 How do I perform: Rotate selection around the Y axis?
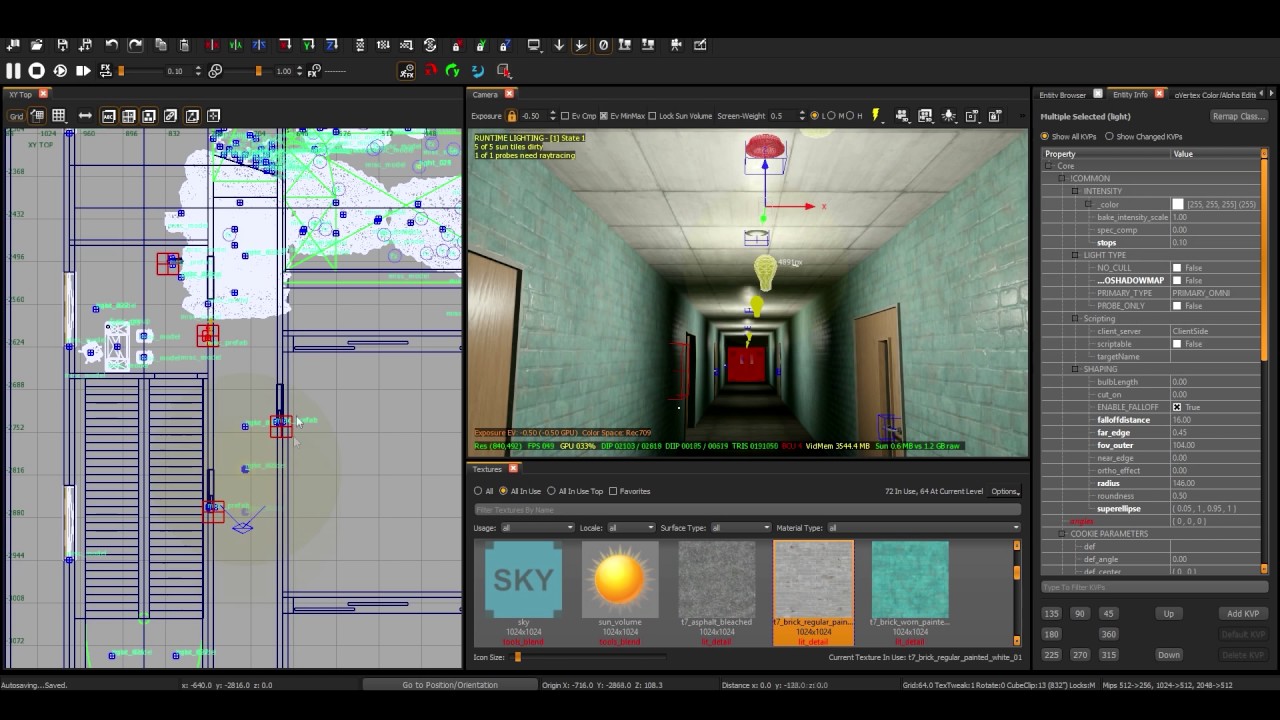[309, 45]
